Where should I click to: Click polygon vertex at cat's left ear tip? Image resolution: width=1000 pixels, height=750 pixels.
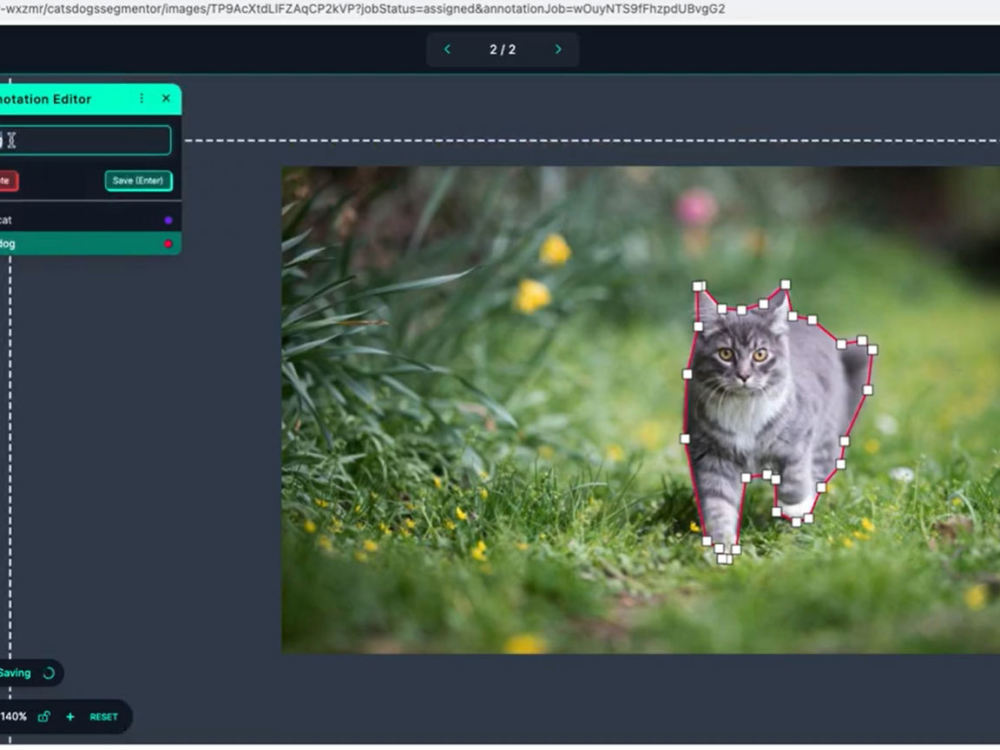tap(699, 286)
